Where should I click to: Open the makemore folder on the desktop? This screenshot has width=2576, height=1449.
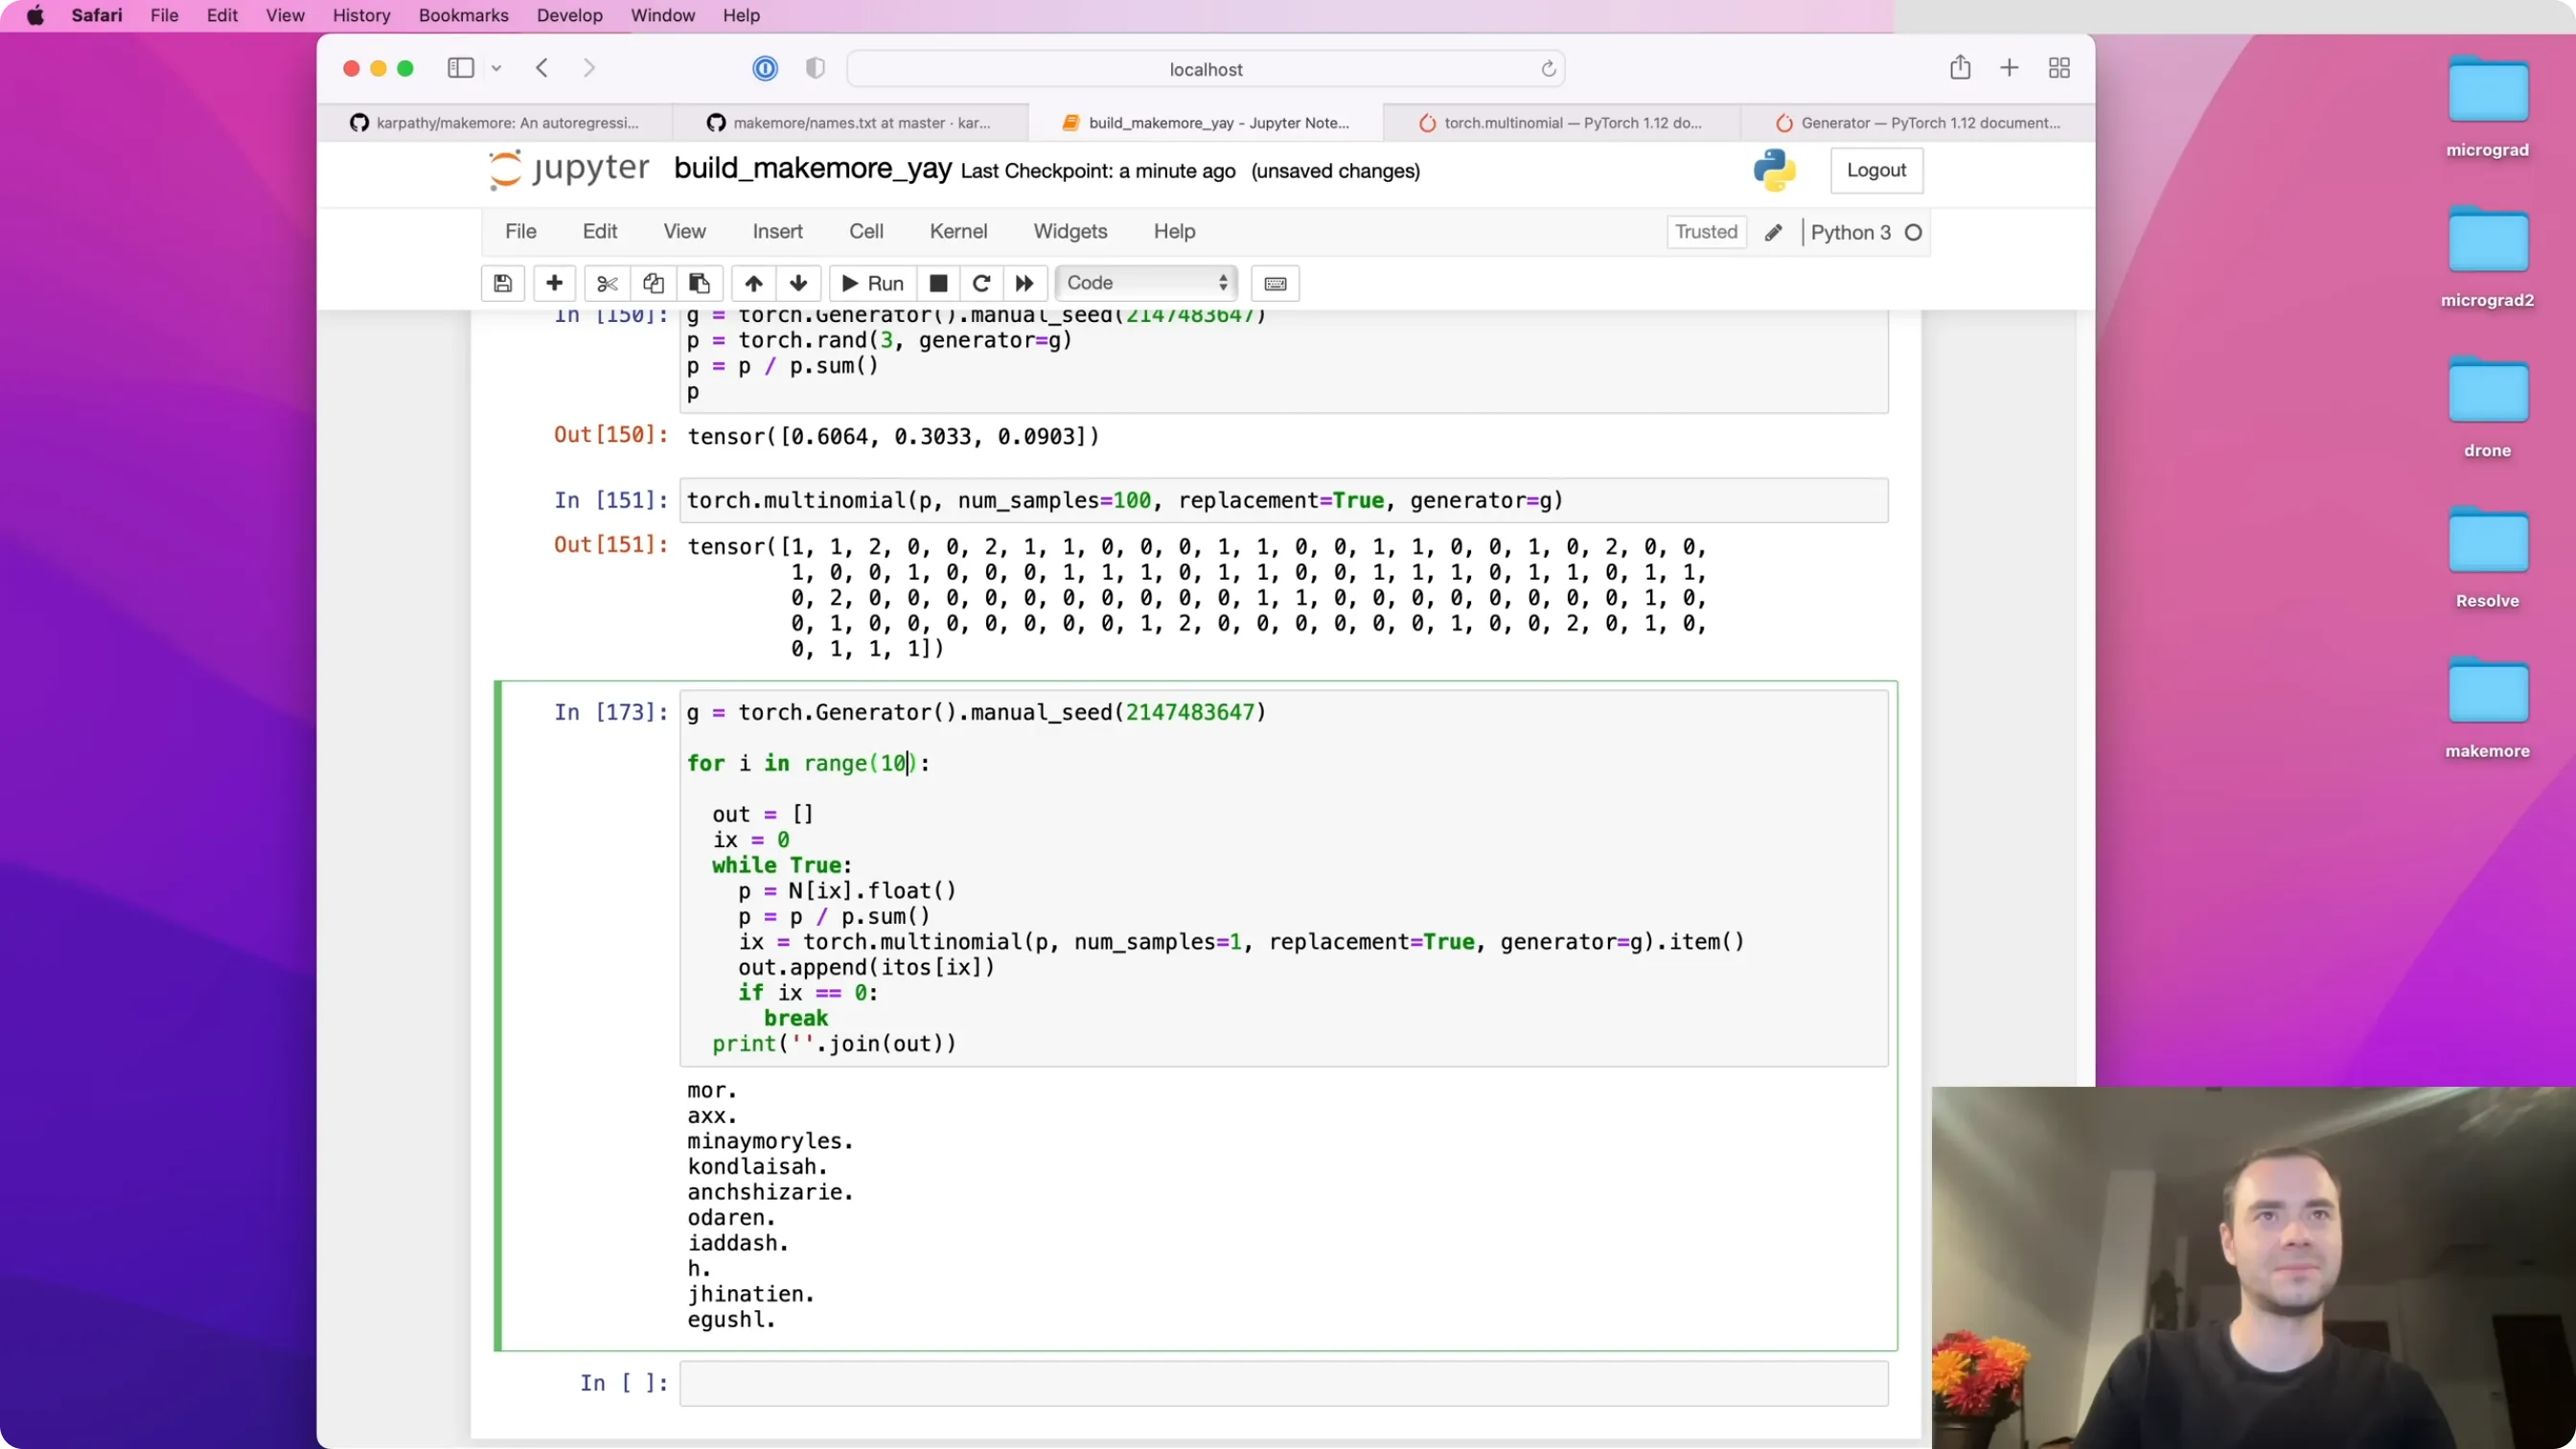[x=2487, y=707]
